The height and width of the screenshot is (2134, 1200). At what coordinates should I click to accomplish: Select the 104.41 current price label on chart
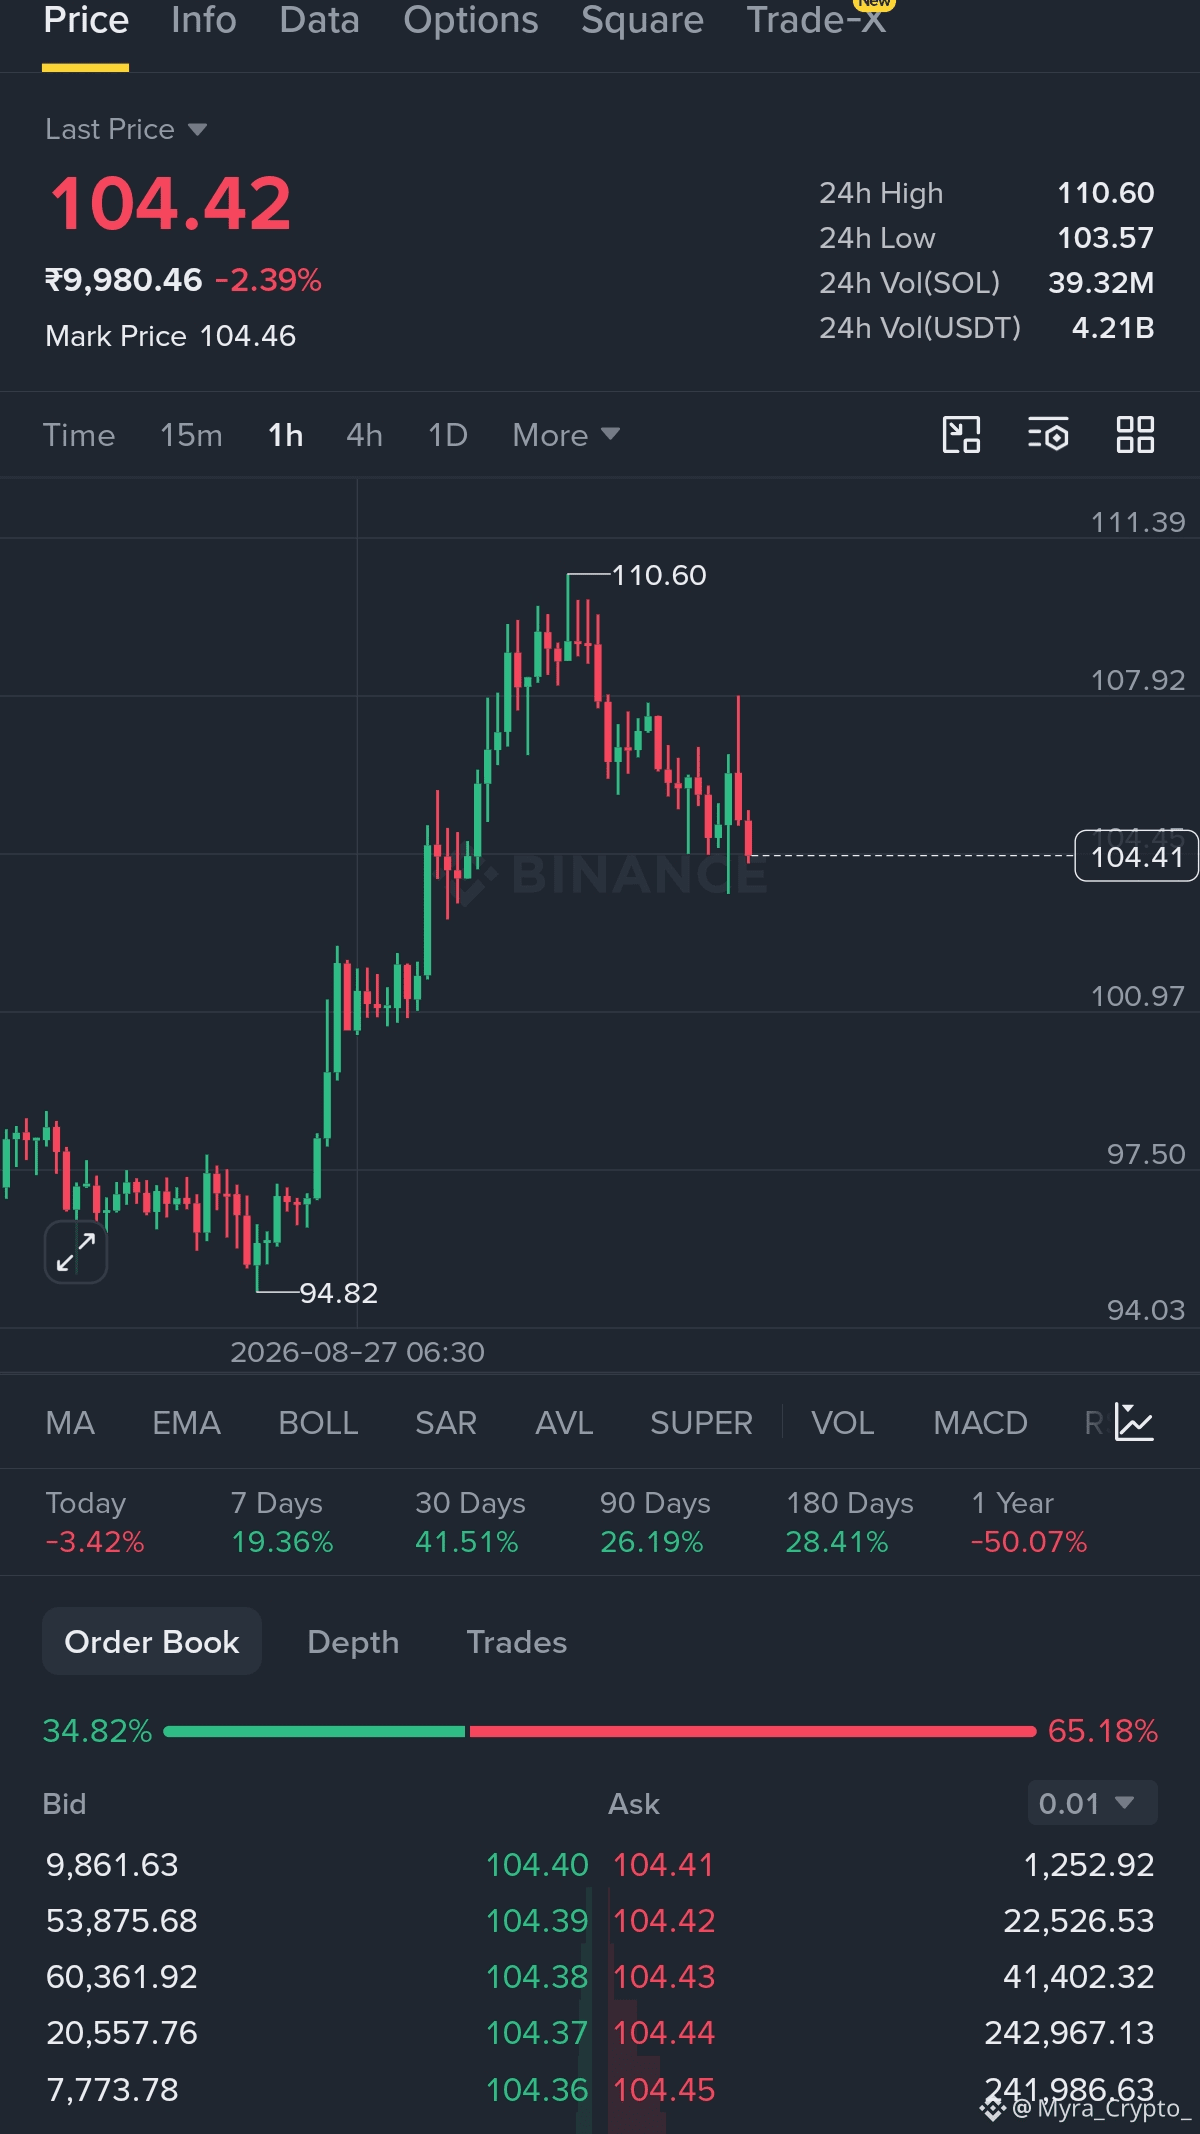pyautogui.click(x=1136, y=857)
